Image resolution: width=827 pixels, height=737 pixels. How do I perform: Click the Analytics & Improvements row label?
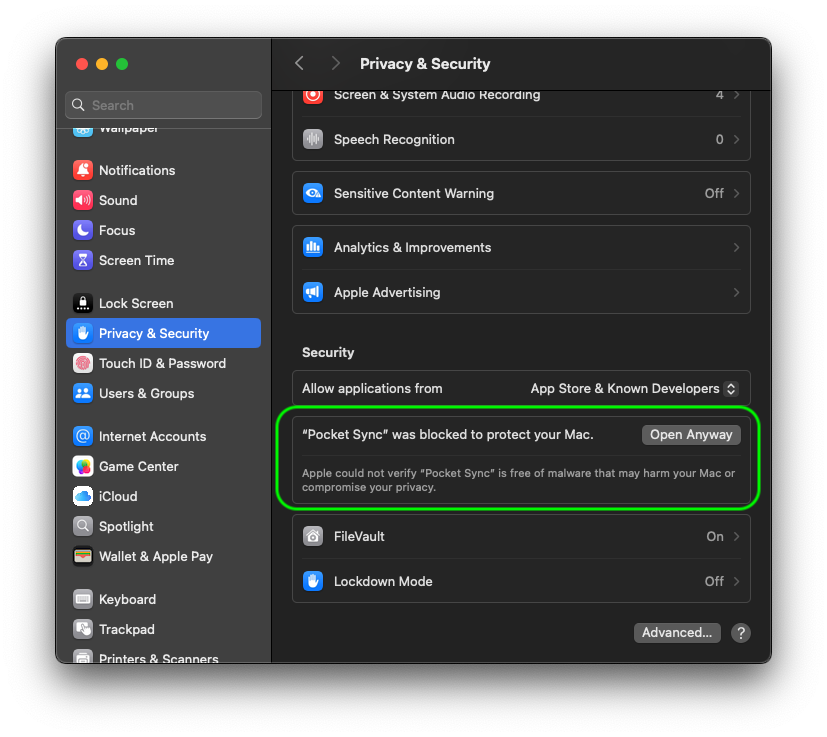coord(412,247)
